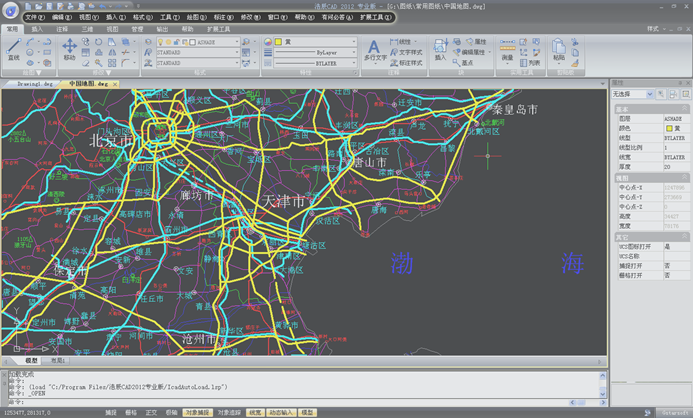
Task: Click the 动态输入 dynamic input button
Action: 282,412
